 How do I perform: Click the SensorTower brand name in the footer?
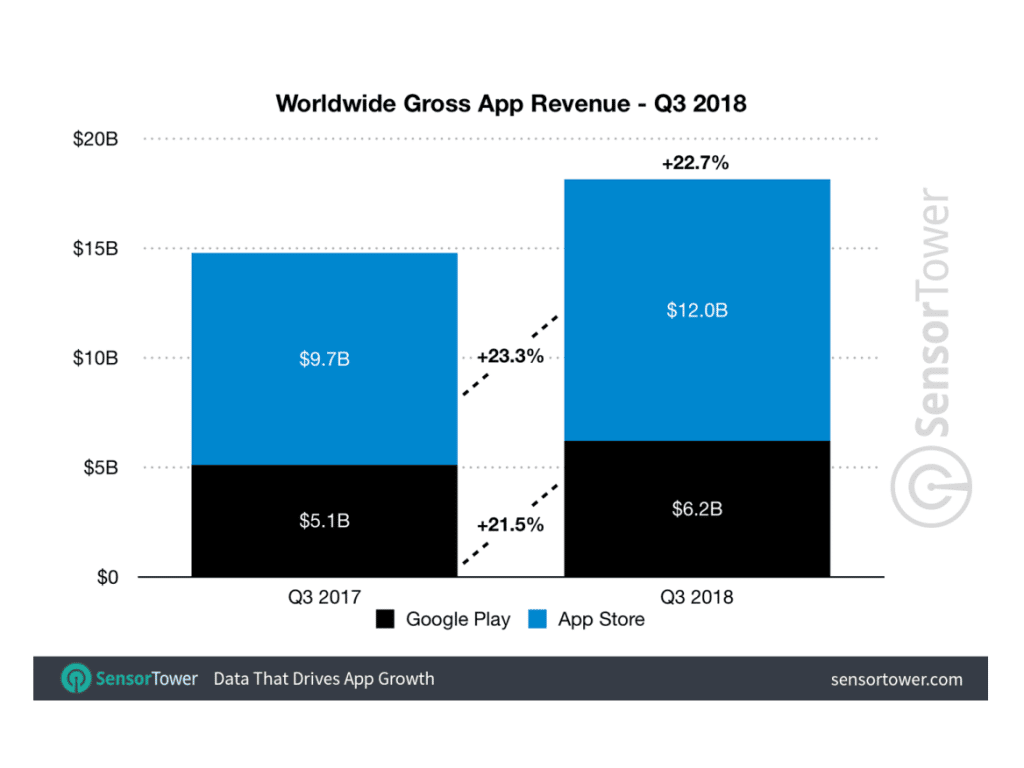click(x=146, y=679)
